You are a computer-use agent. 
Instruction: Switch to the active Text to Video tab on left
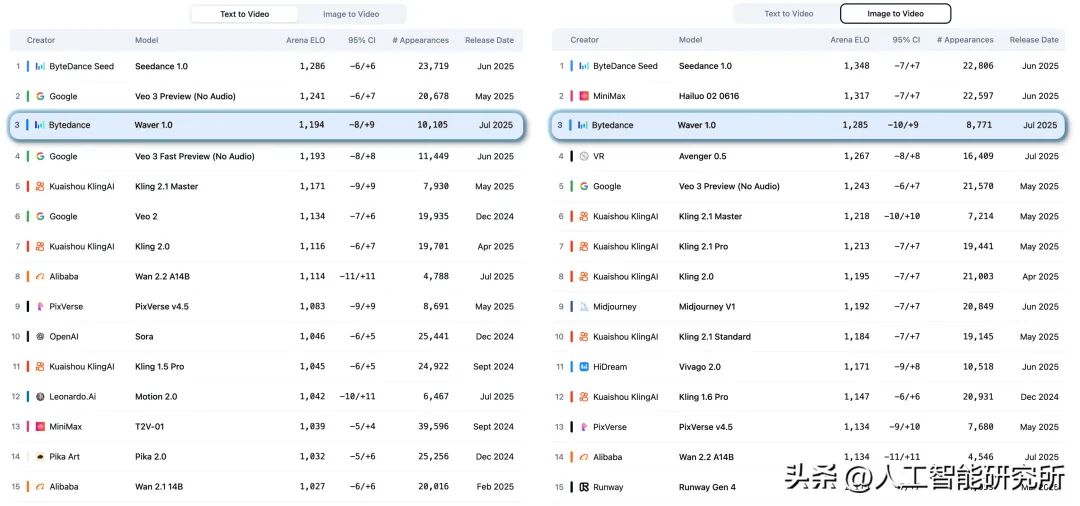tap(244, 14)
